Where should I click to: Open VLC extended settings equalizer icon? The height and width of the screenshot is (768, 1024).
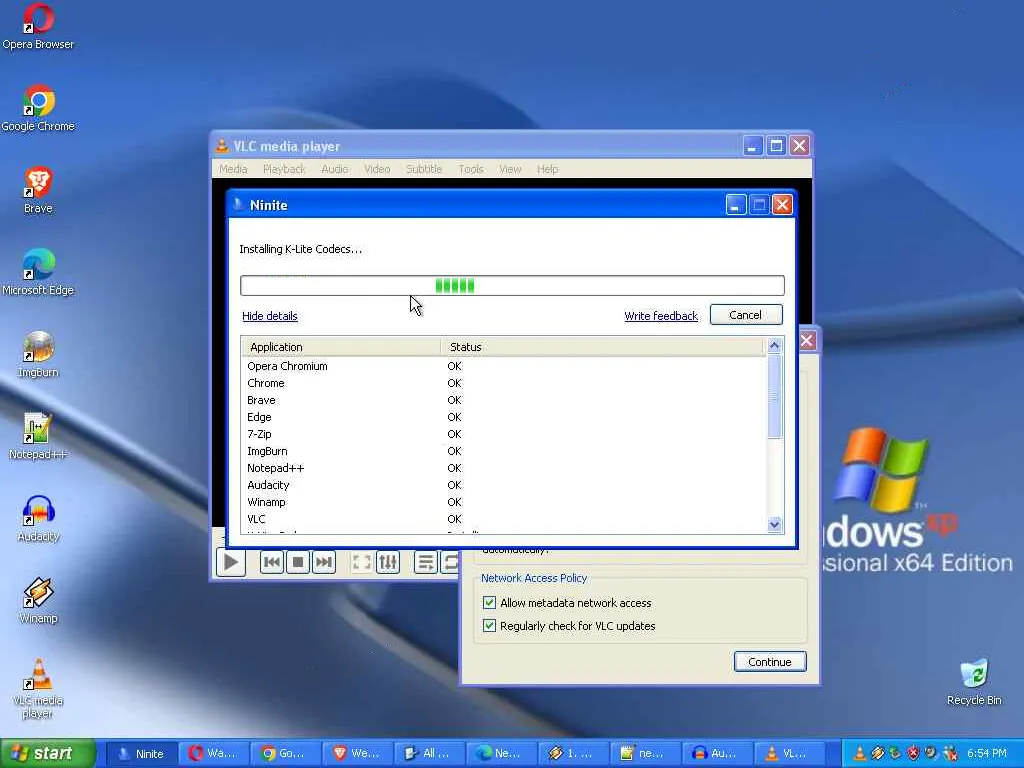click(388, 562)
